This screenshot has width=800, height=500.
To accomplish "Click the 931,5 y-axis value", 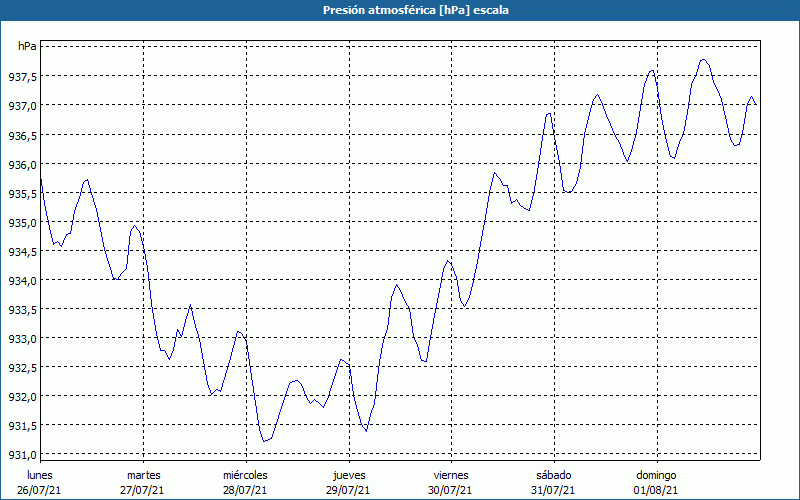I will click(22, 426).
